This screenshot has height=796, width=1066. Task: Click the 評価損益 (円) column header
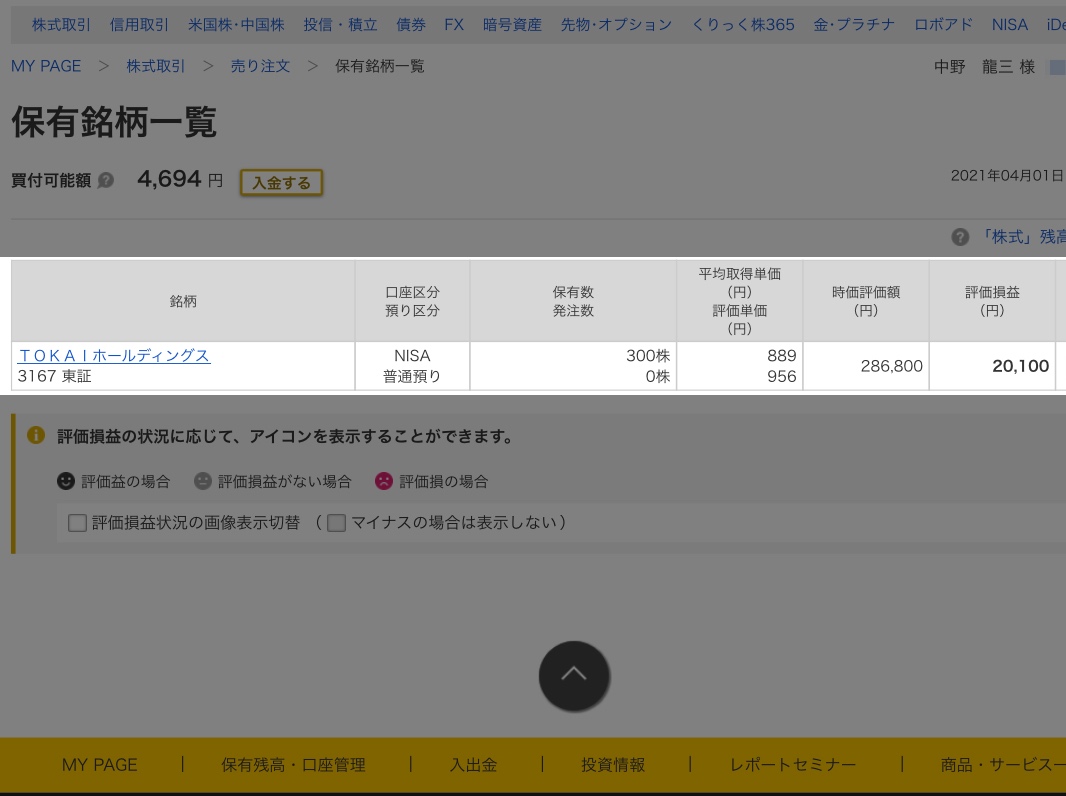click(992, 301)
